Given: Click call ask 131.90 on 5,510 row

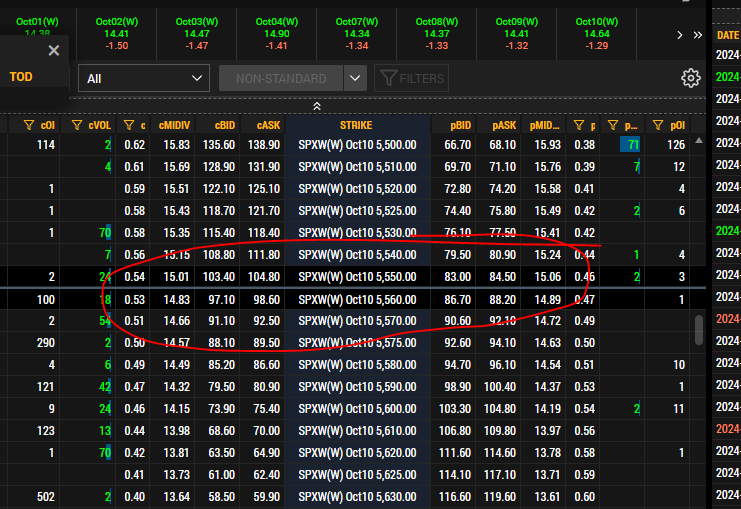Looking at the screenshot, I should click(x=264, y=167).
